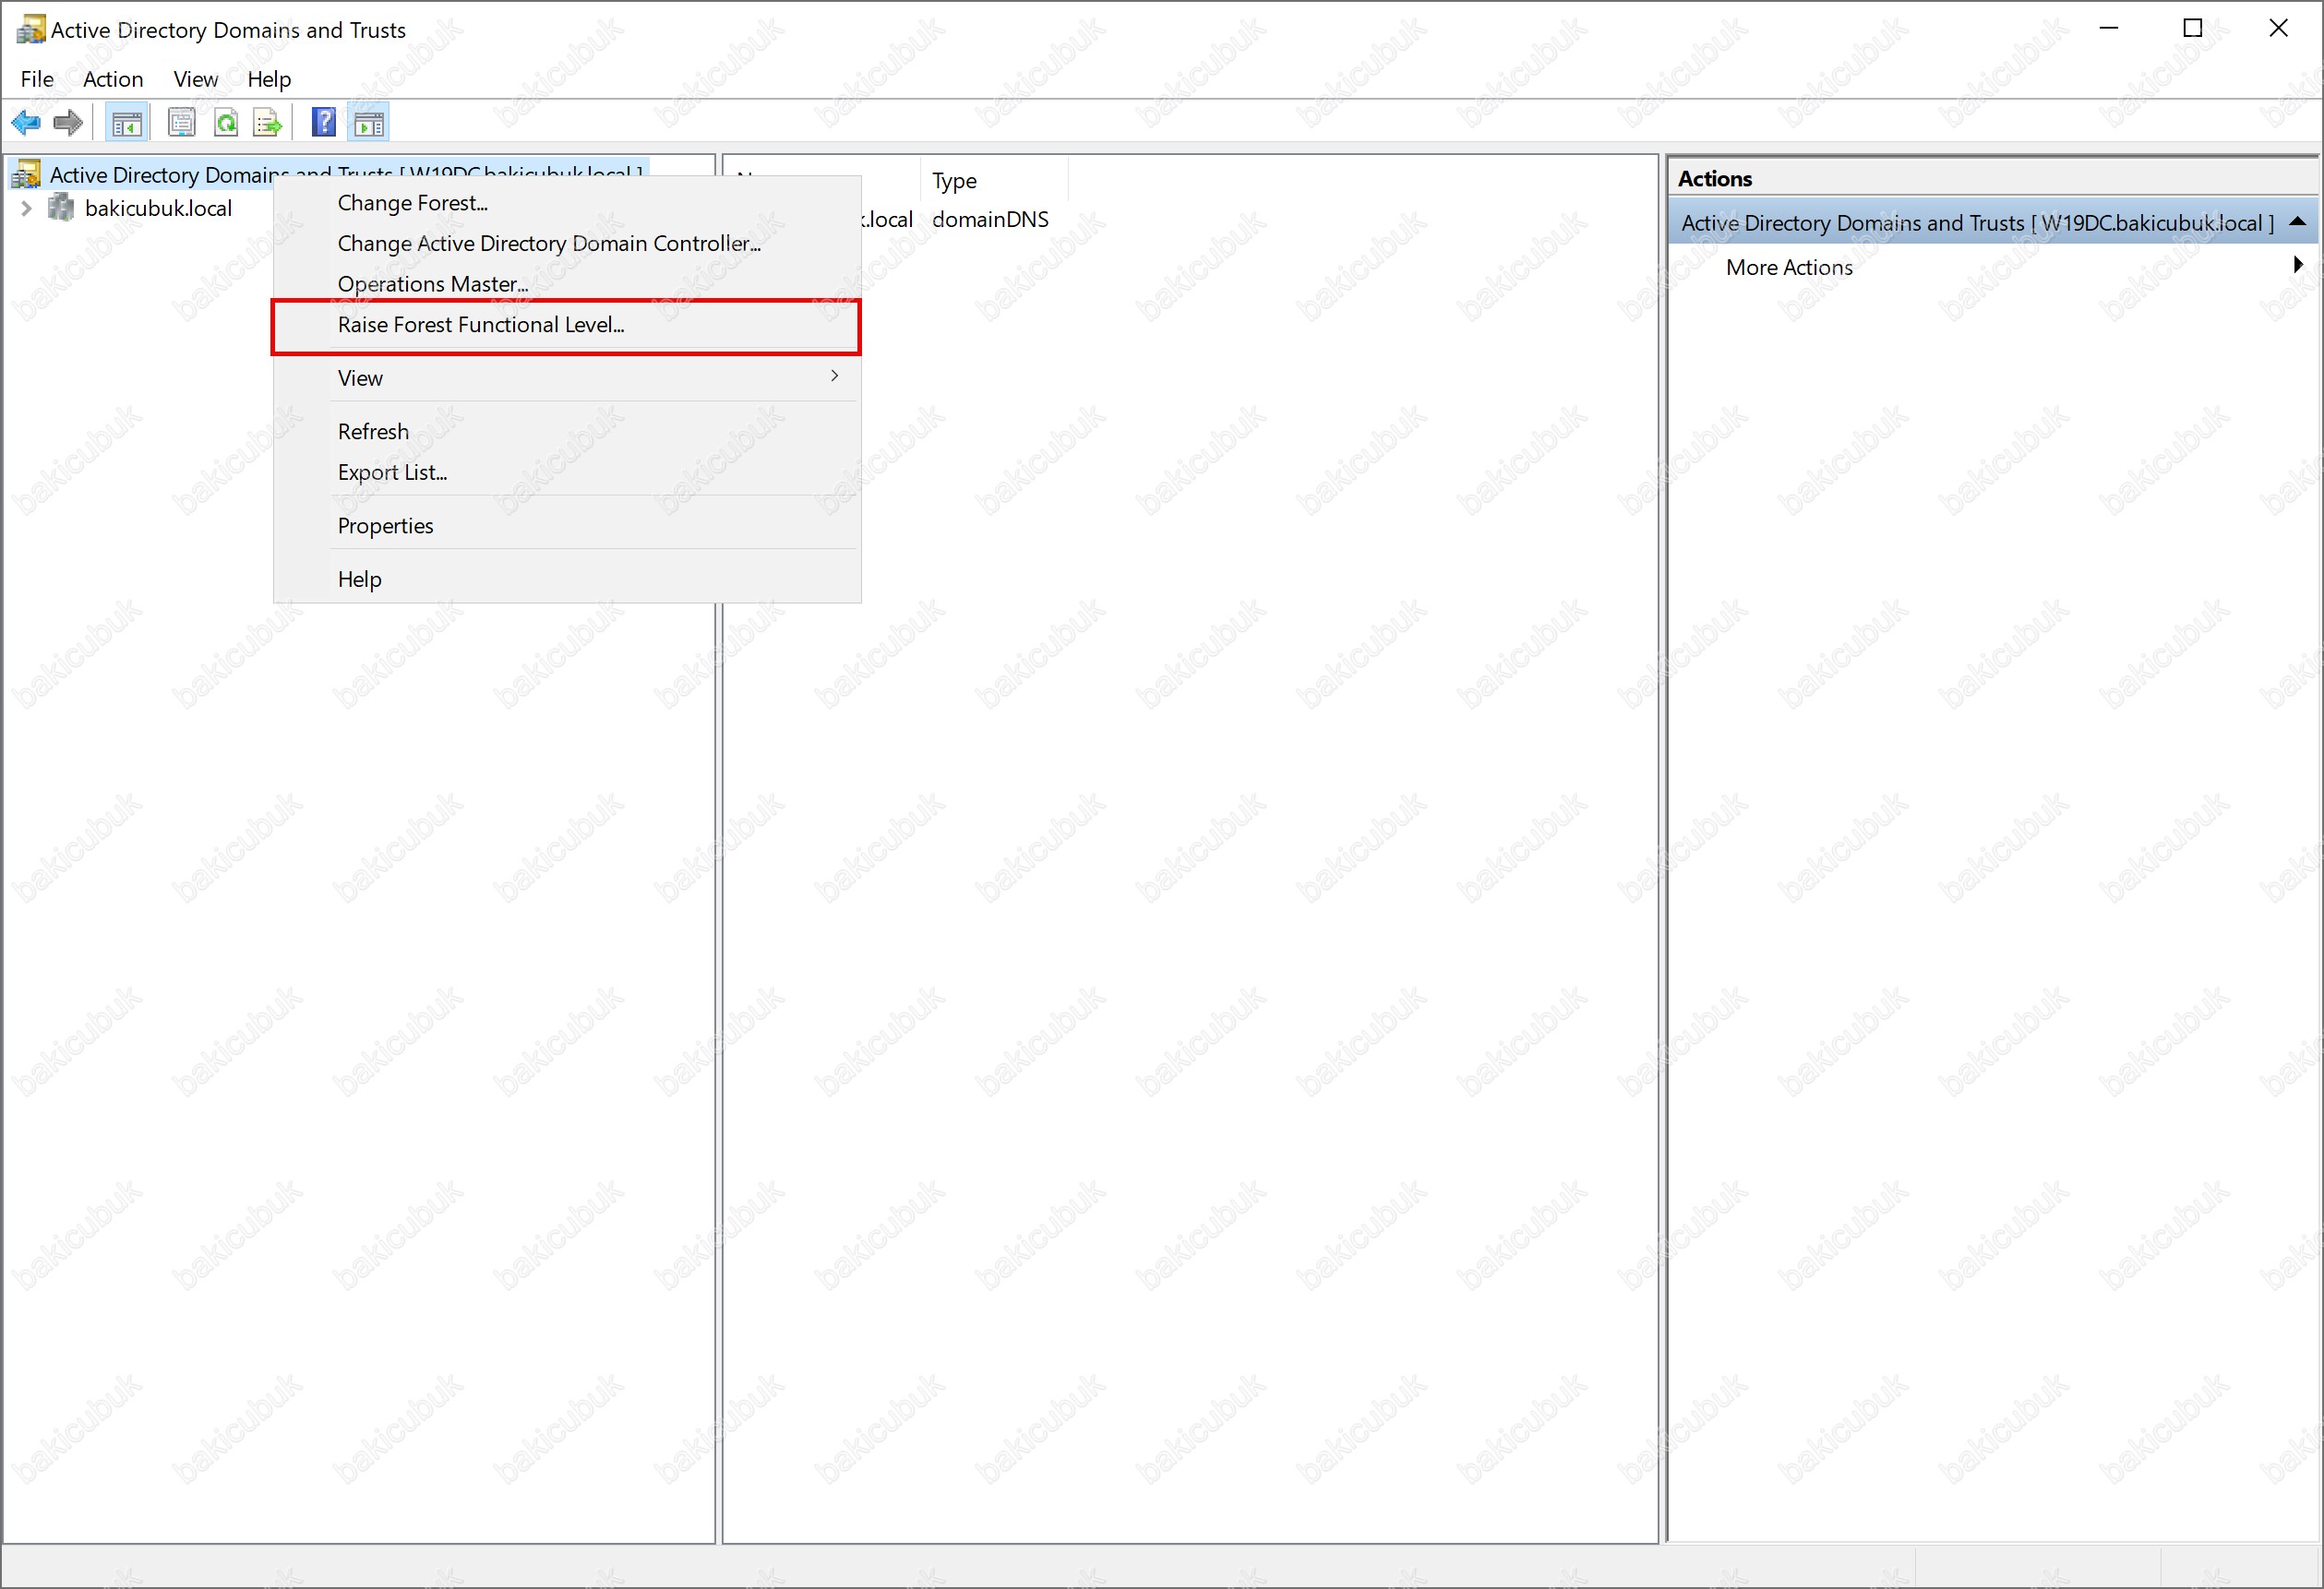The height and width of the screenshot is (1589, 2324).
Task: Open the Action menu
Action: (x=113, y=79)
